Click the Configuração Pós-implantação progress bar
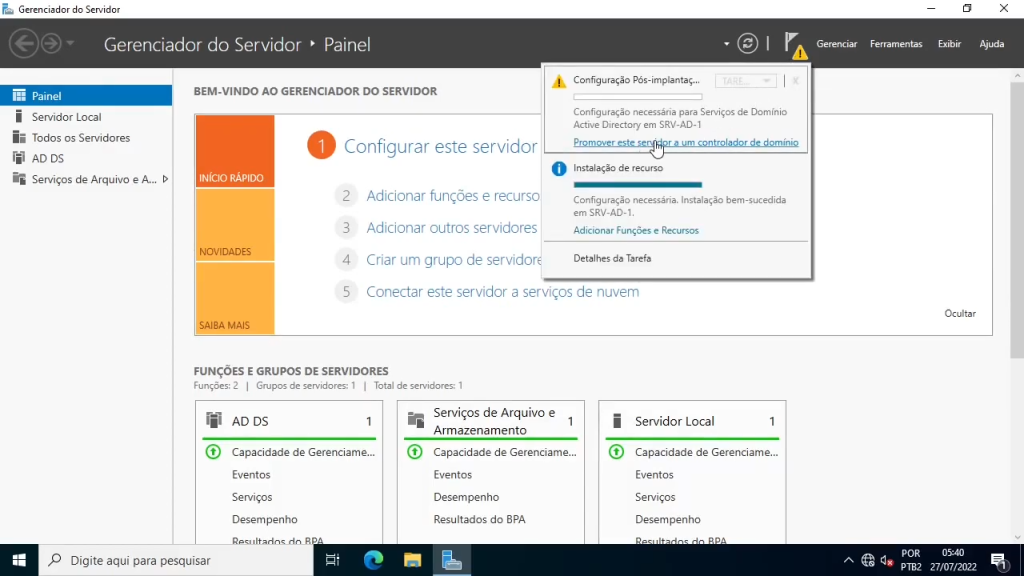The image size is (1024, 576). (x=637, y=97)
